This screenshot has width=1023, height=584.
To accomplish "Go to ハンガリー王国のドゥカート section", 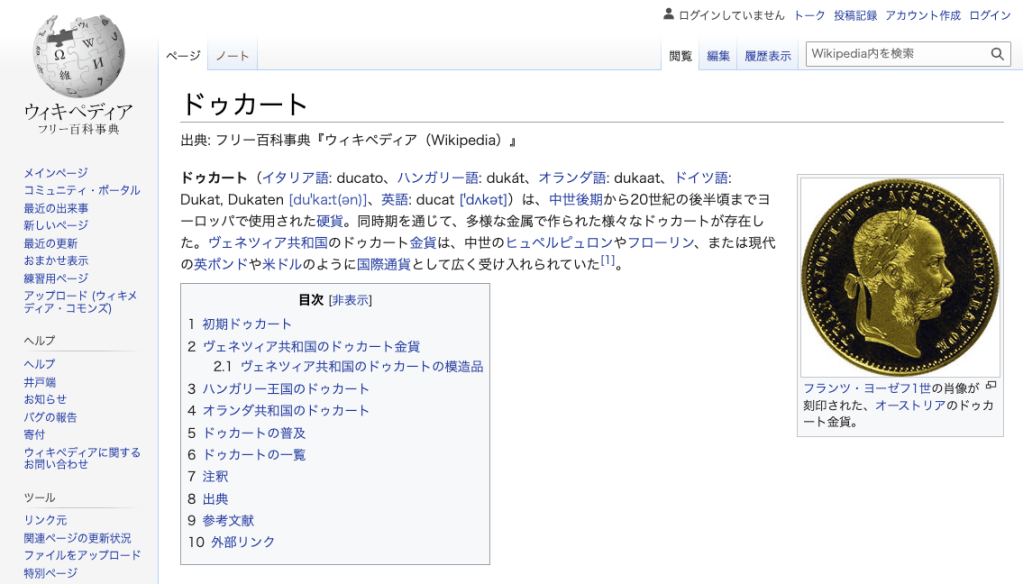I will 286,389.
